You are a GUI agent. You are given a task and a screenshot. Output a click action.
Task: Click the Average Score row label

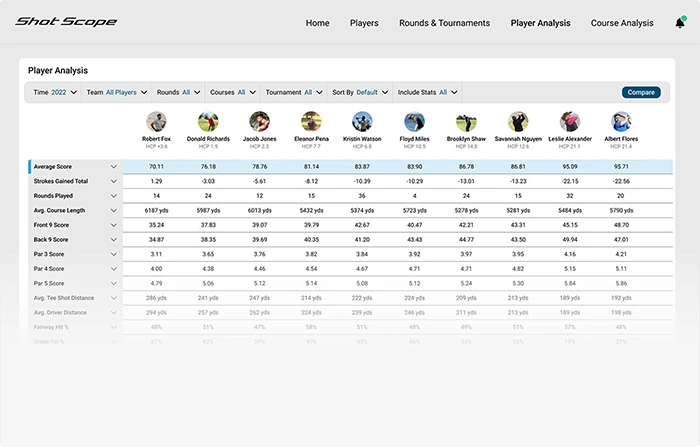tap(53, 167)
